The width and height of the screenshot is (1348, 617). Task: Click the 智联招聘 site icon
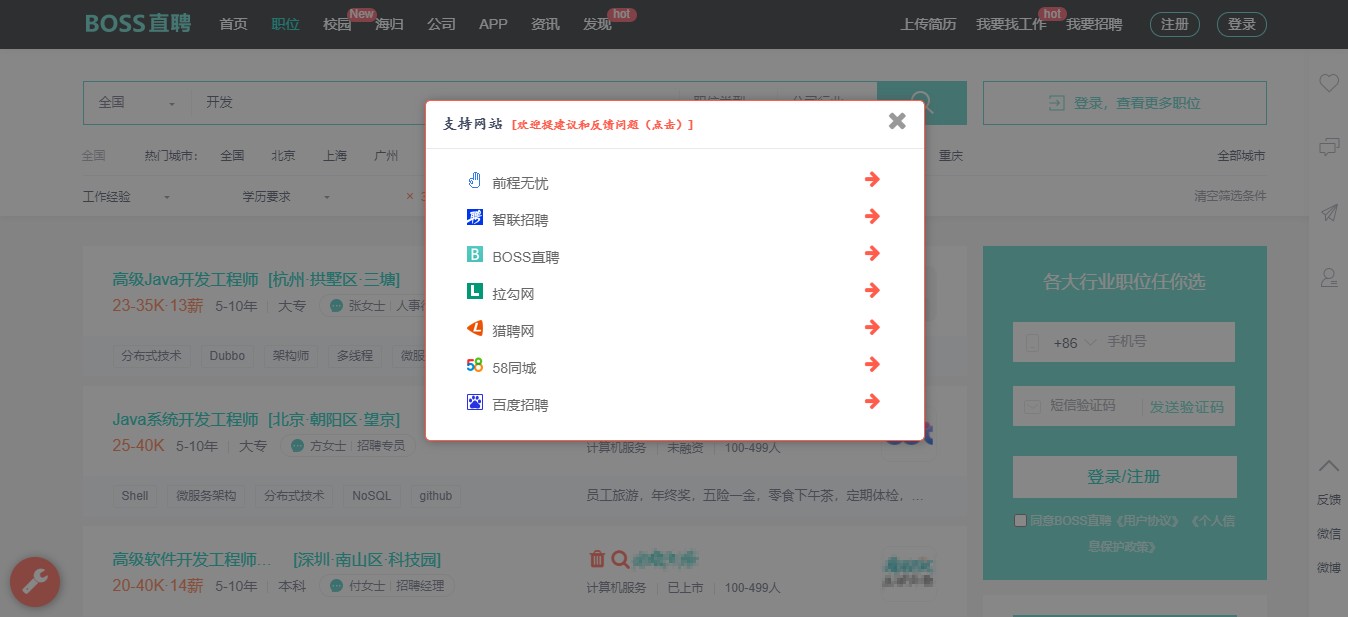[475, 218]
